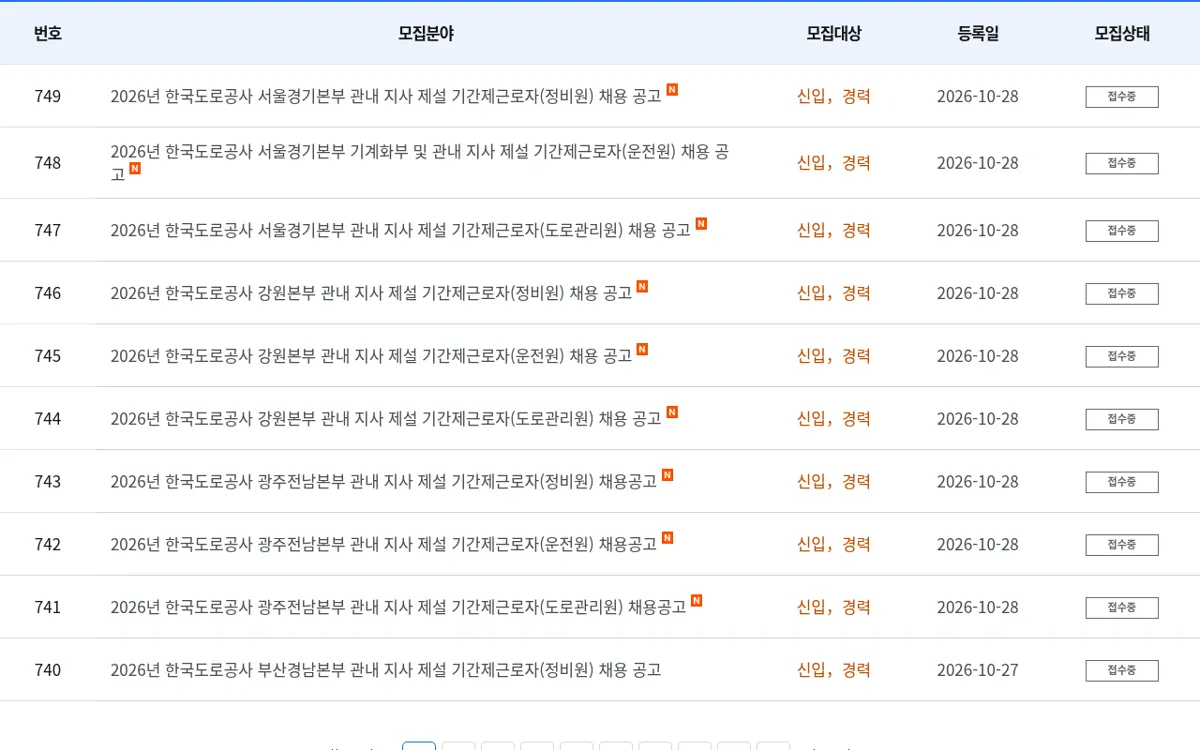
Task: Click the N new badge on row 746
Action: (x=642, y=286)
